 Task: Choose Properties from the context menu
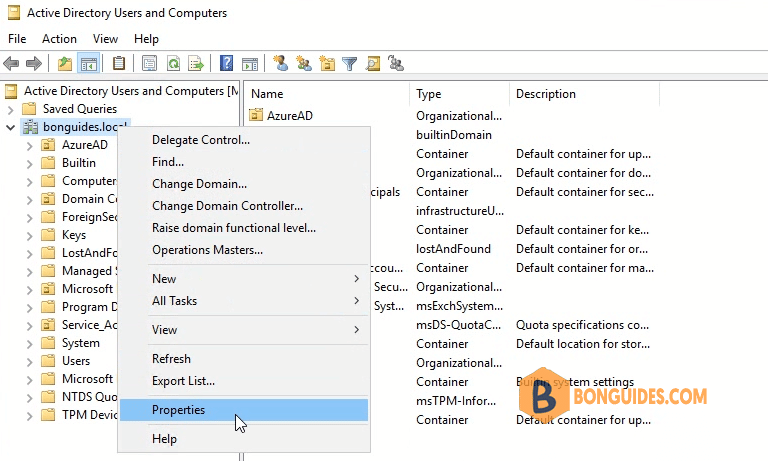pyautogui.click(x=244, y=410)
